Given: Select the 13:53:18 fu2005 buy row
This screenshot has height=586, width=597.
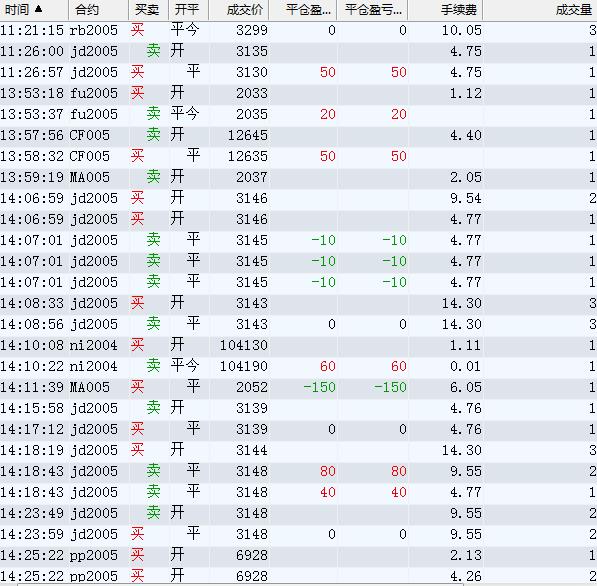Looking at the screenshot, I should coord(298,93).
